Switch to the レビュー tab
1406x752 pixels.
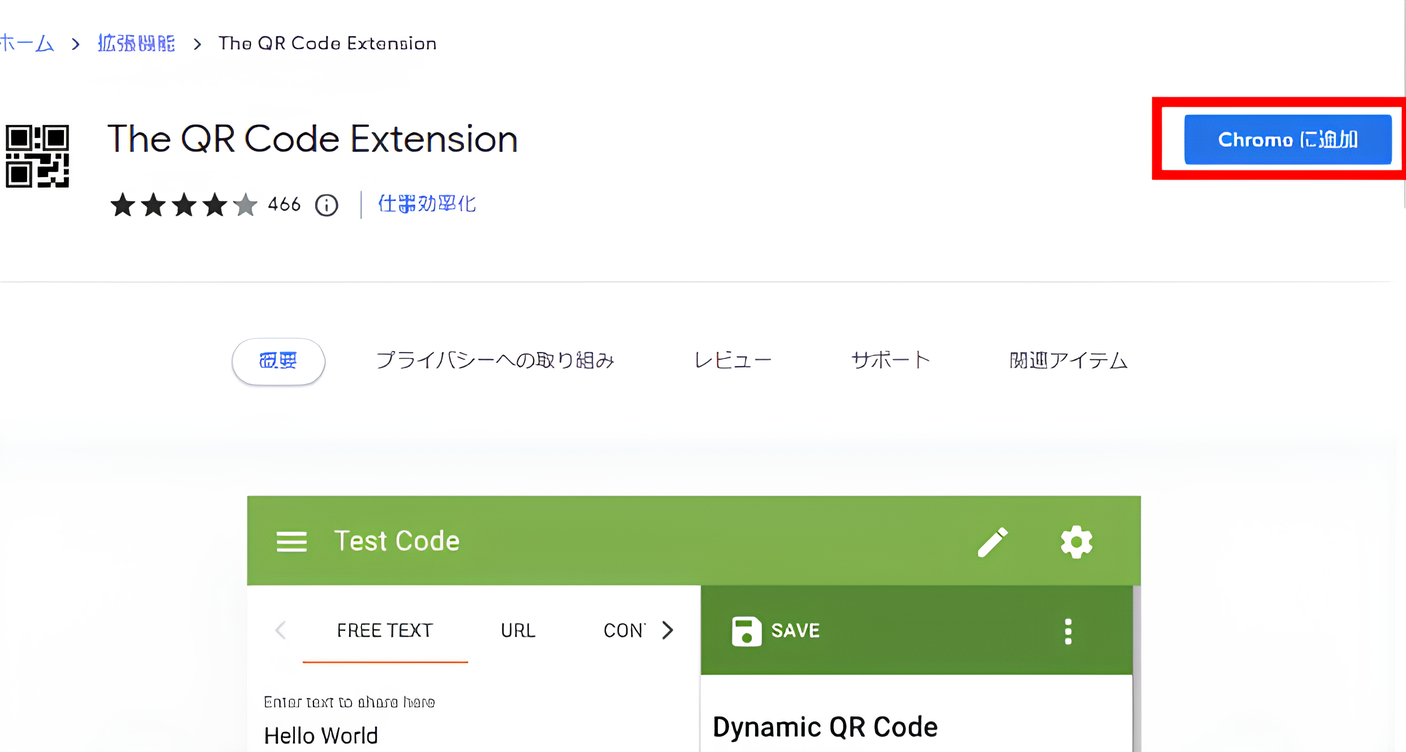(732, 360)
